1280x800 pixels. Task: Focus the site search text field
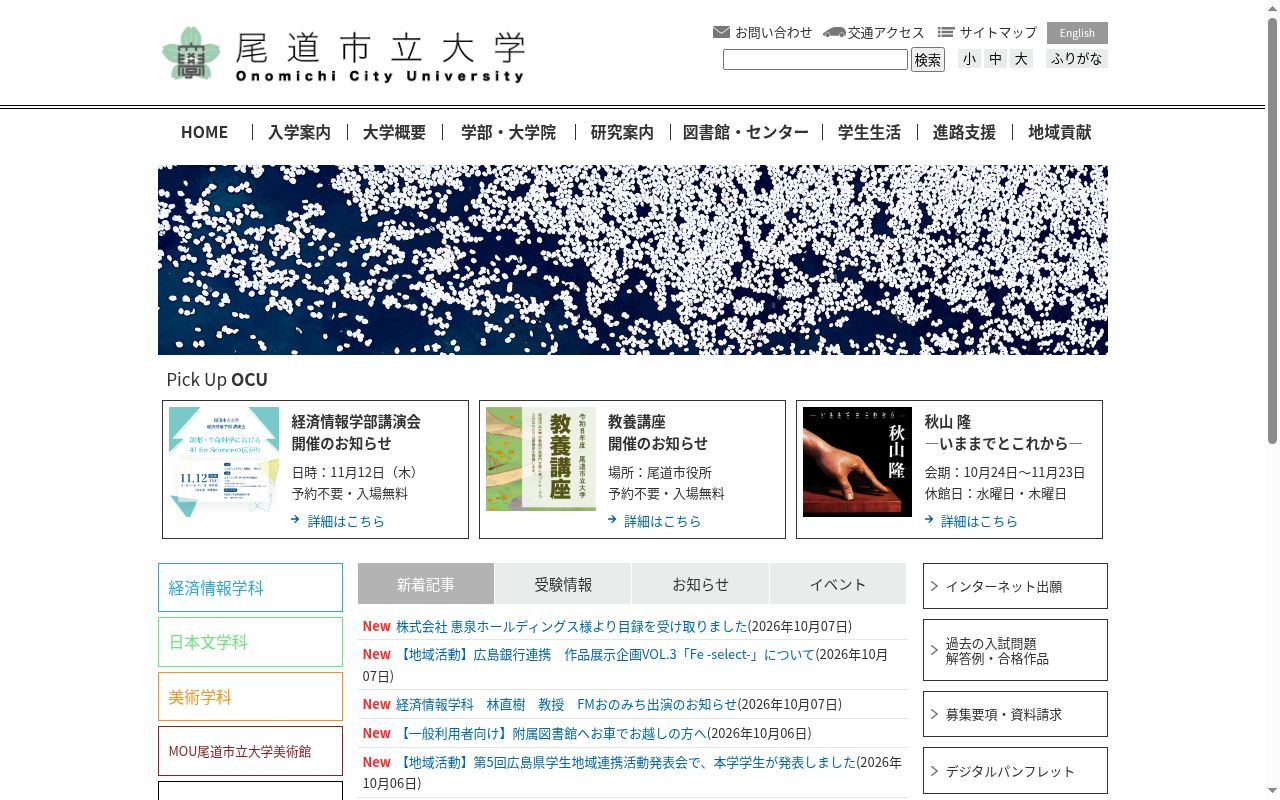point(815,60)
